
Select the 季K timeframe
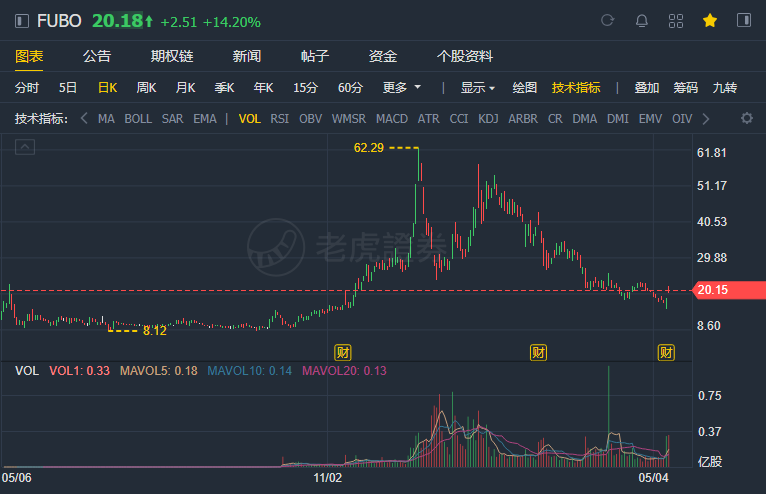(x=224, y=87)
